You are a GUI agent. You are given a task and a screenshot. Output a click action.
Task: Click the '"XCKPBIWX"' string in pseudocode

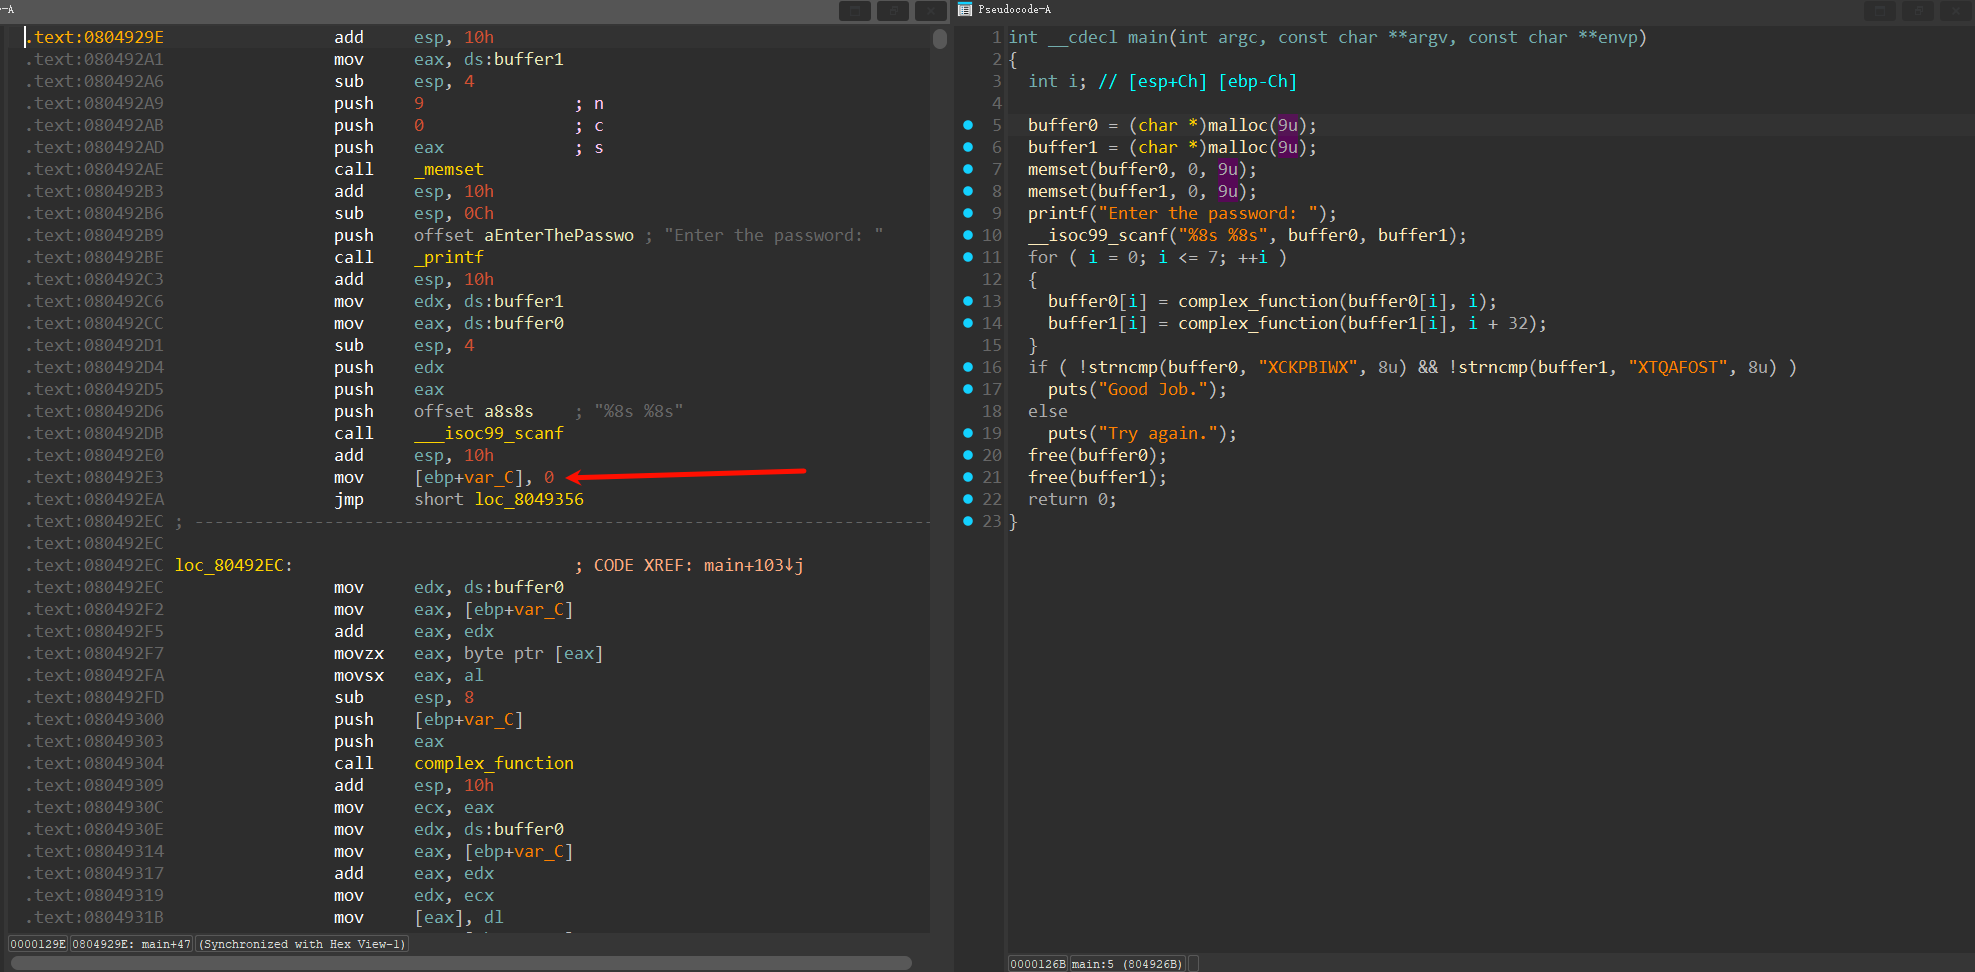[1308, 367]
